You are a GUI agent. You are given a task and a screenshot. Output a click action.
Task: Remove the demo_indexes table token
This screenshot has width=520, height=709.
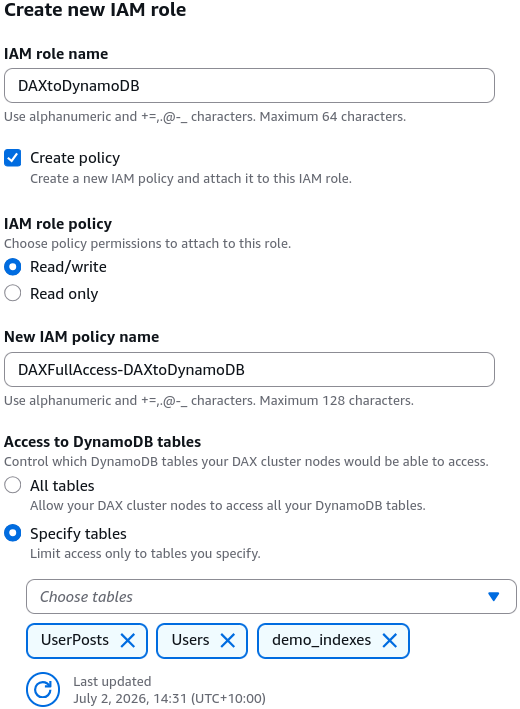pyautogui.click(x=389, y=640)
